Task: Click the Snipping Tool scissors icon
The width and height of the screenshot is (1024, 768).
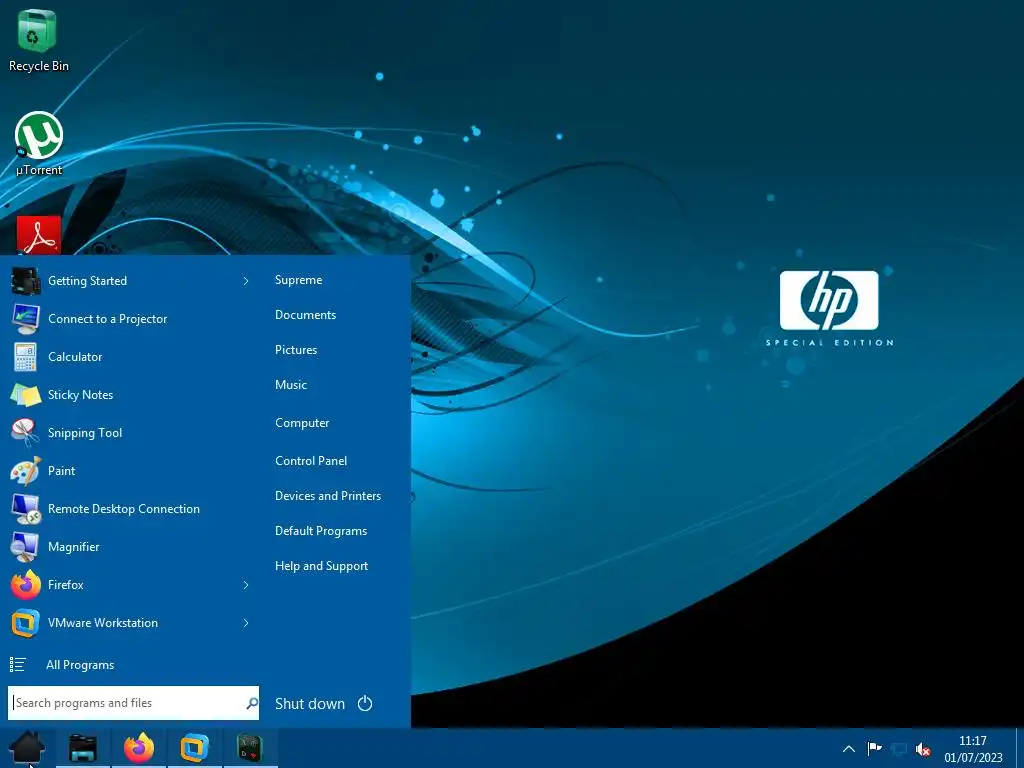Action: pos(25,432)
